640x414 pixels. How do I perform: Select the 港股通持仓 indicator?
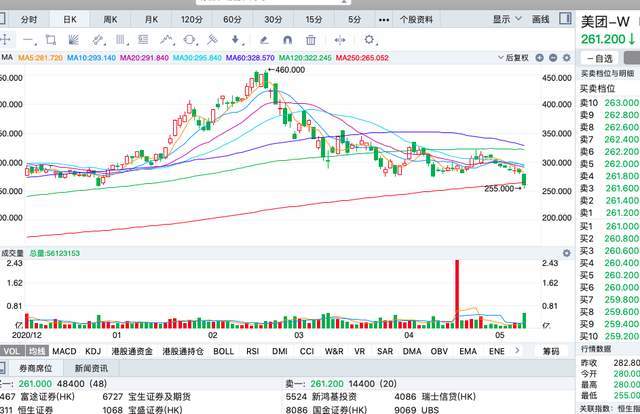[183, 351]
